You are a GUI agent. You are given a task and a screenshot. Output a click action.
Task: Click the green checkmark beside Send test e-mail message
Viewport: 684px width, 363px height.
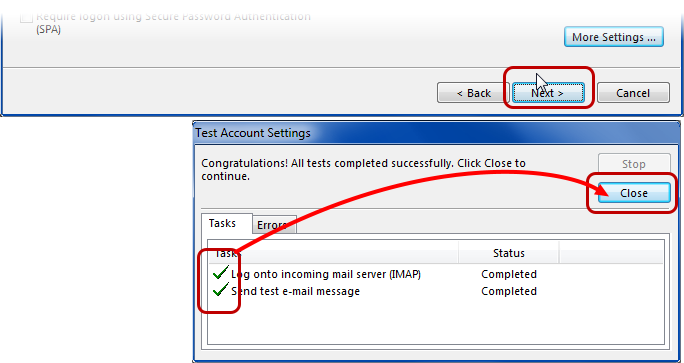click(221, 290)
